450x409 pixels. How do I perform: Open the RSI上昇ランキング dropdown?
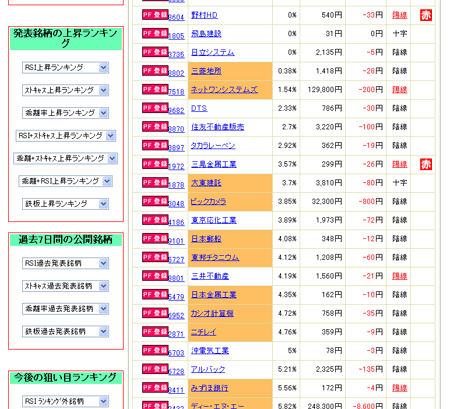[65, 68]
